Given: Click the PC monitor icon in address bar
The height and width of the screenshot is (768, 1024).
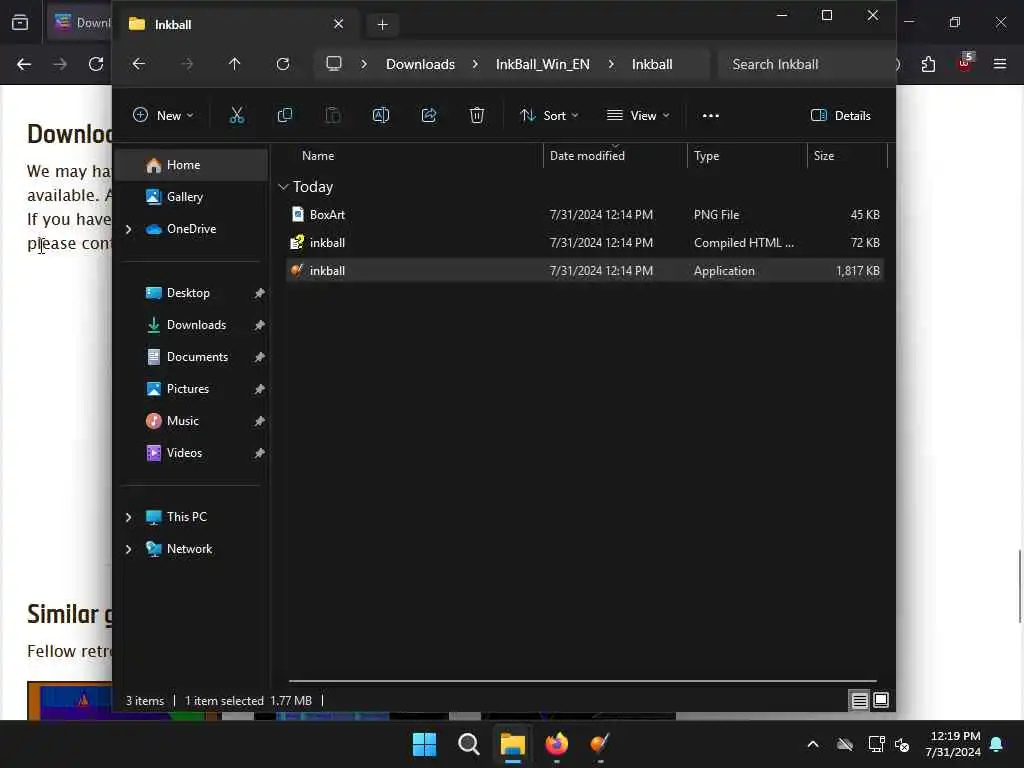Looking at the screenshot, I should click(334, 63).
